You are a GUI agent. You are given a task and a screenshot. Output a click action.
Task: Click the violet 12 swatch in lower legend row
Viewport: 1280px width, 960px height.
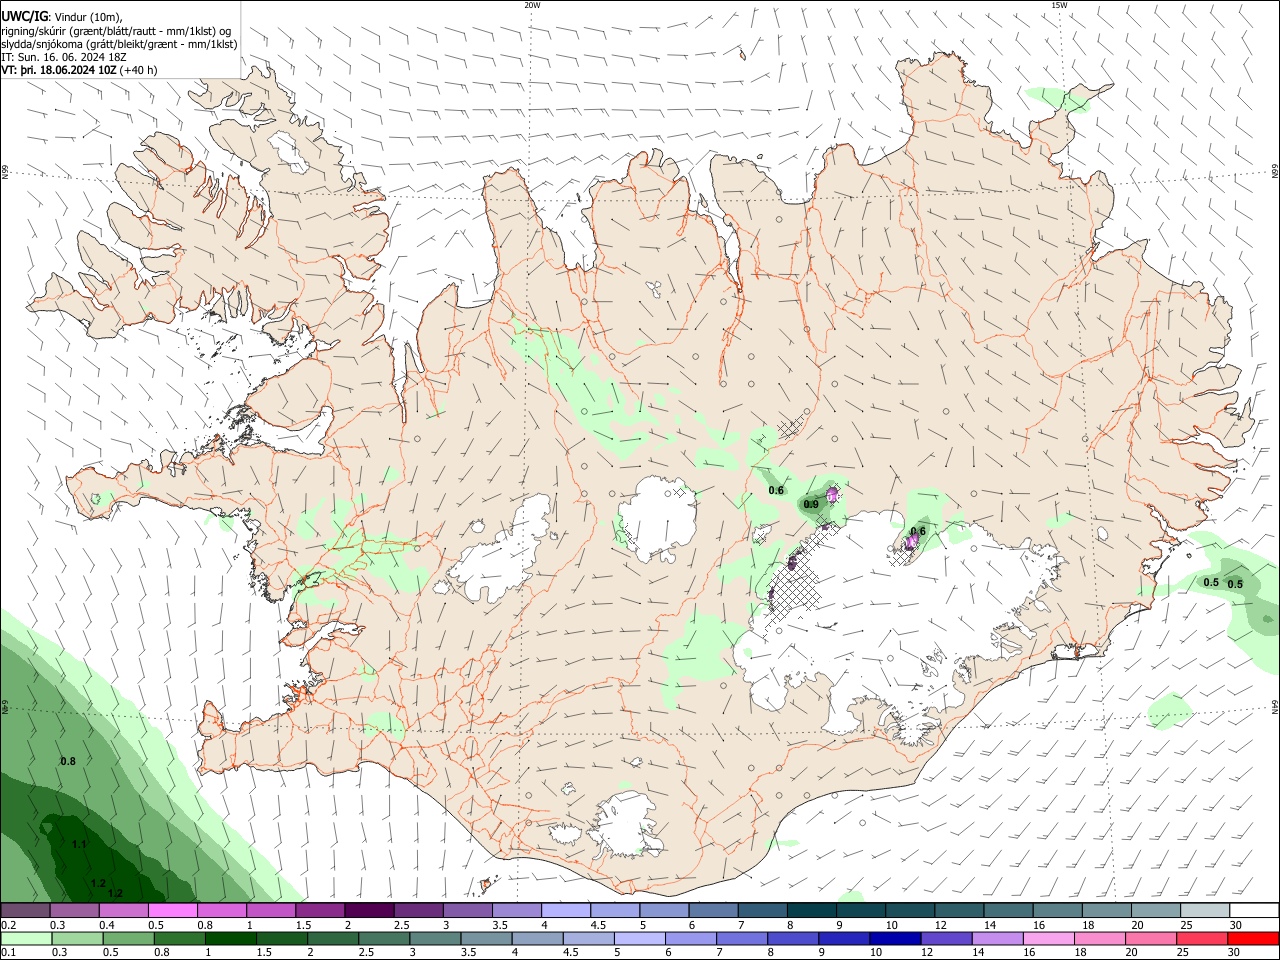[x=946, y=938]
